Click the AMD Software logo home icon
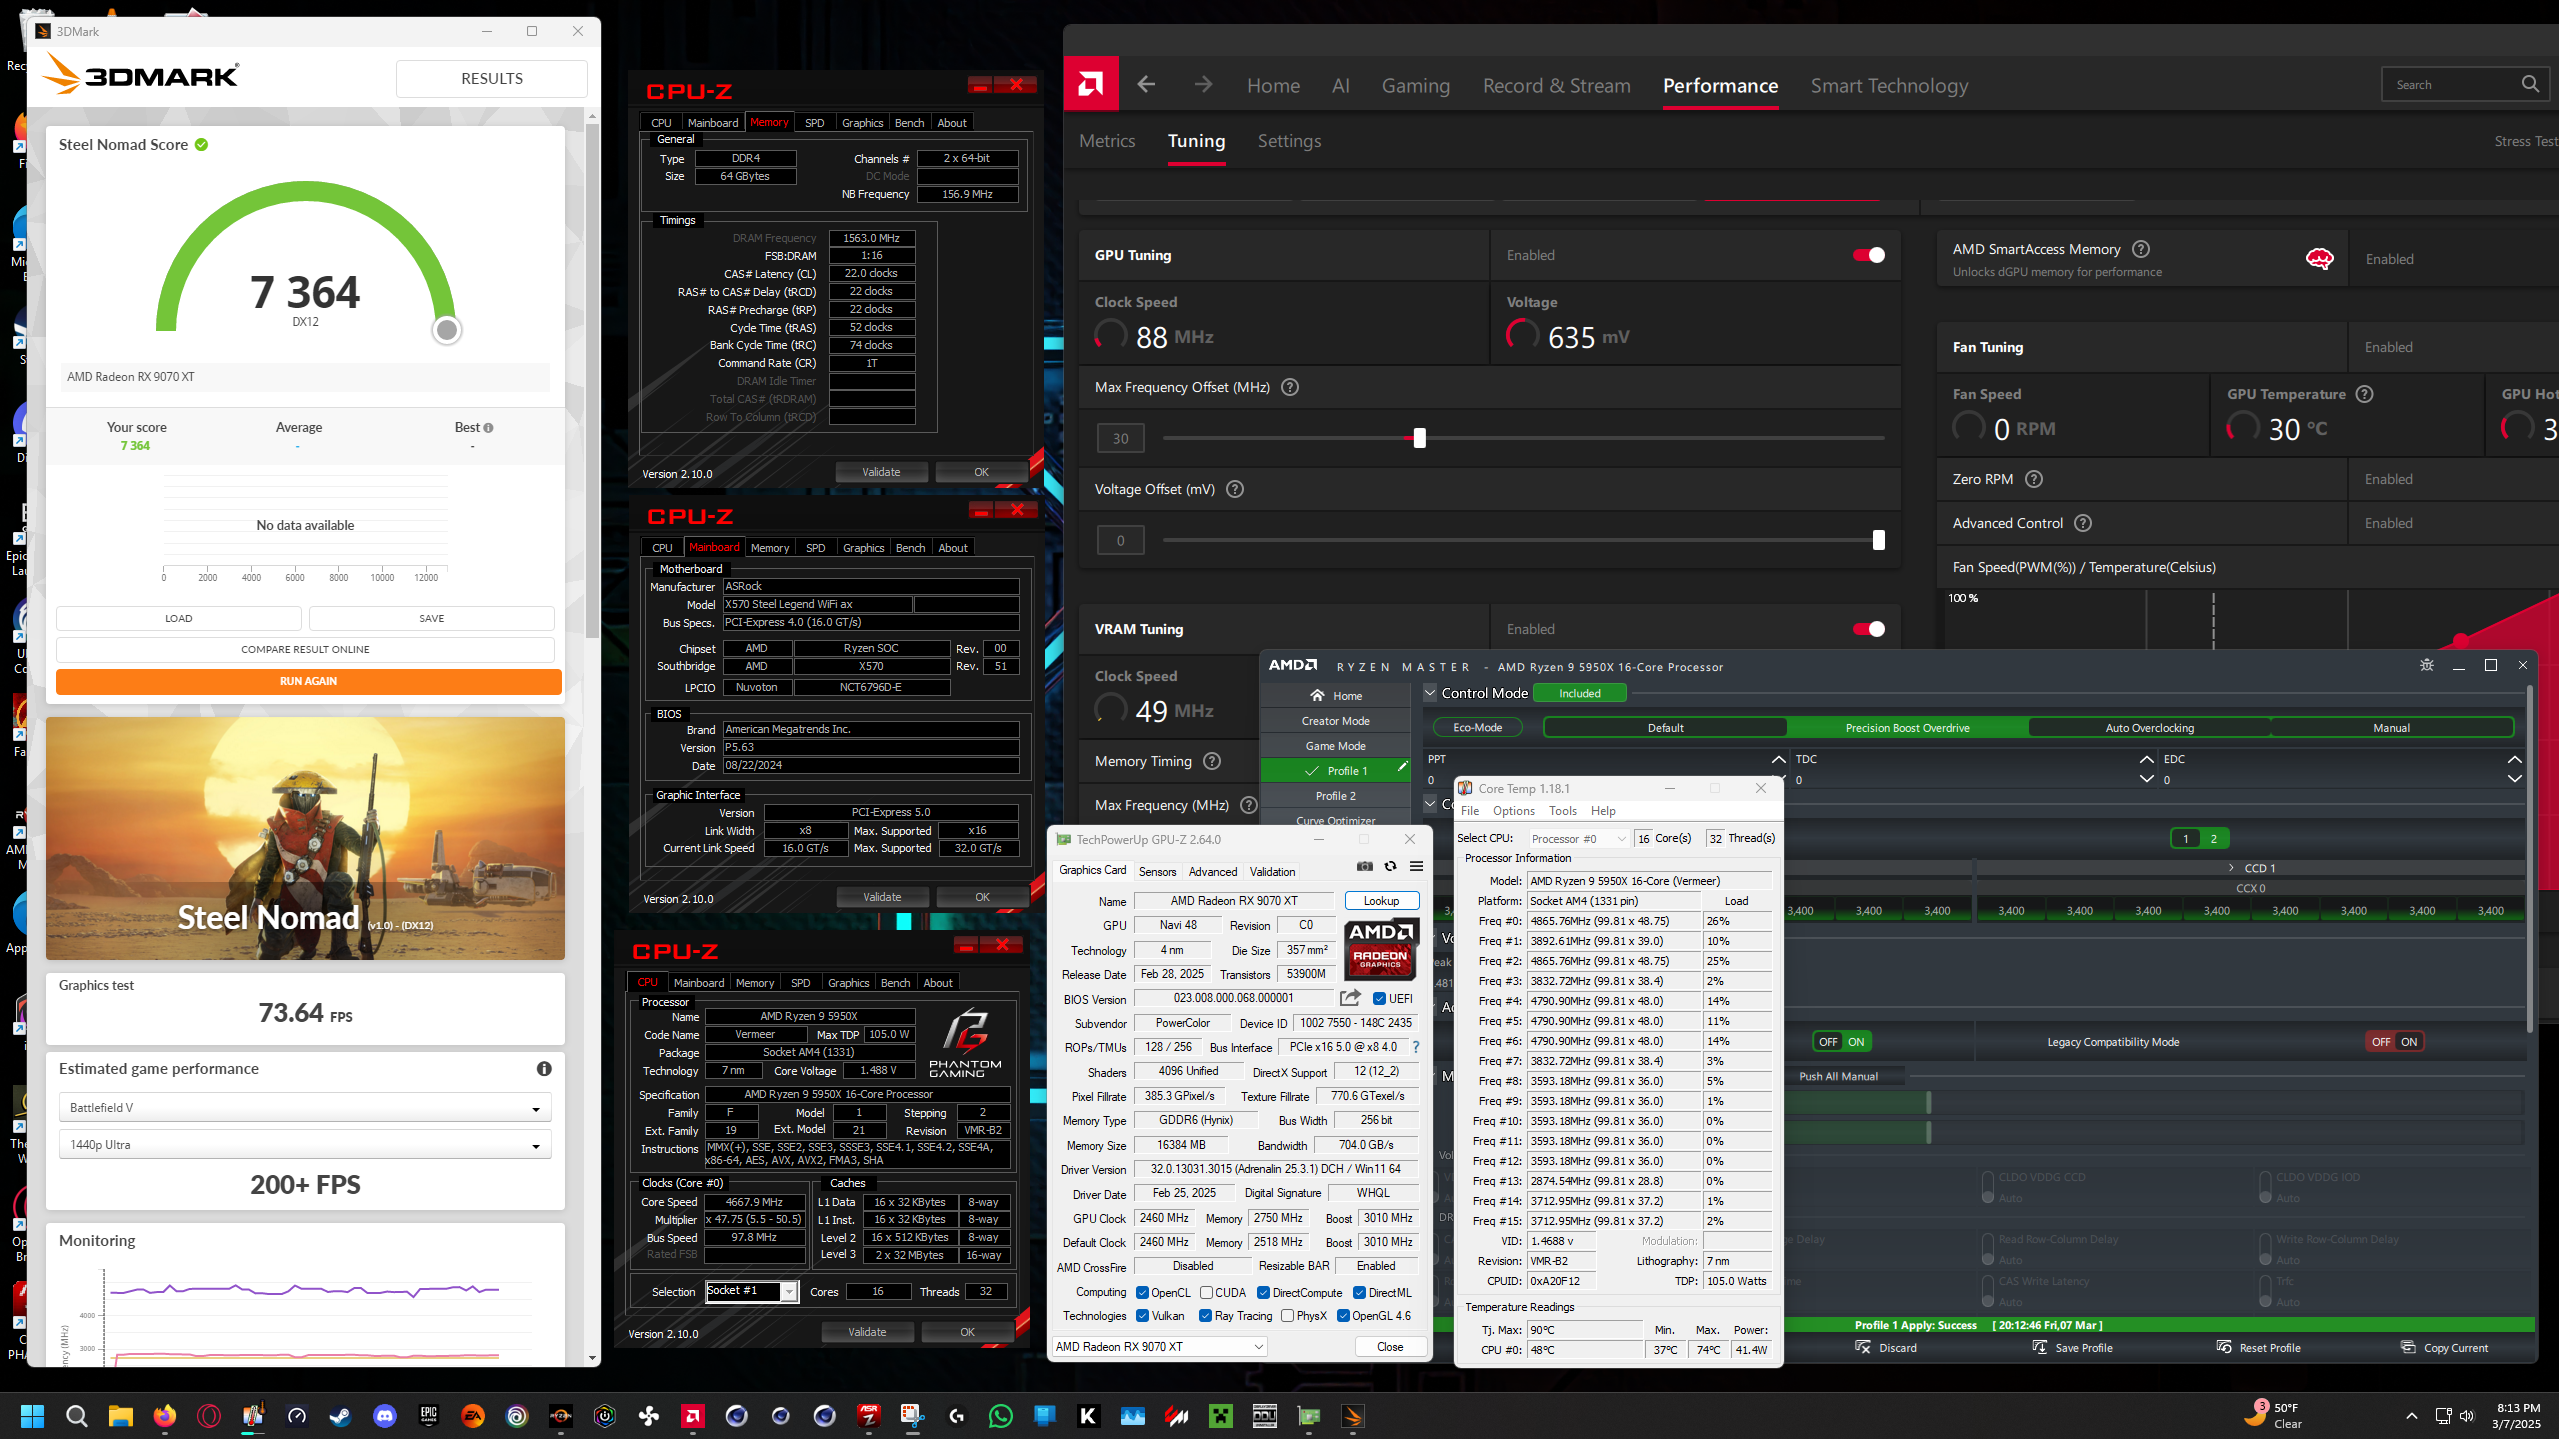The image size is (2559, 1439). point(1091,84)
